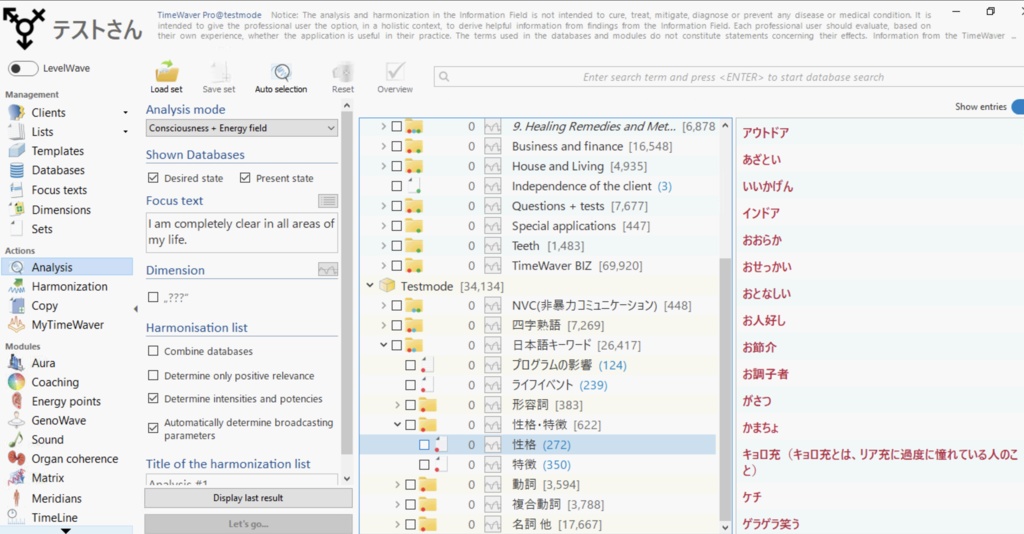Click the Reset toolbar icon
The height and width of the screenshot is (534, 1024).
[342, 77]
